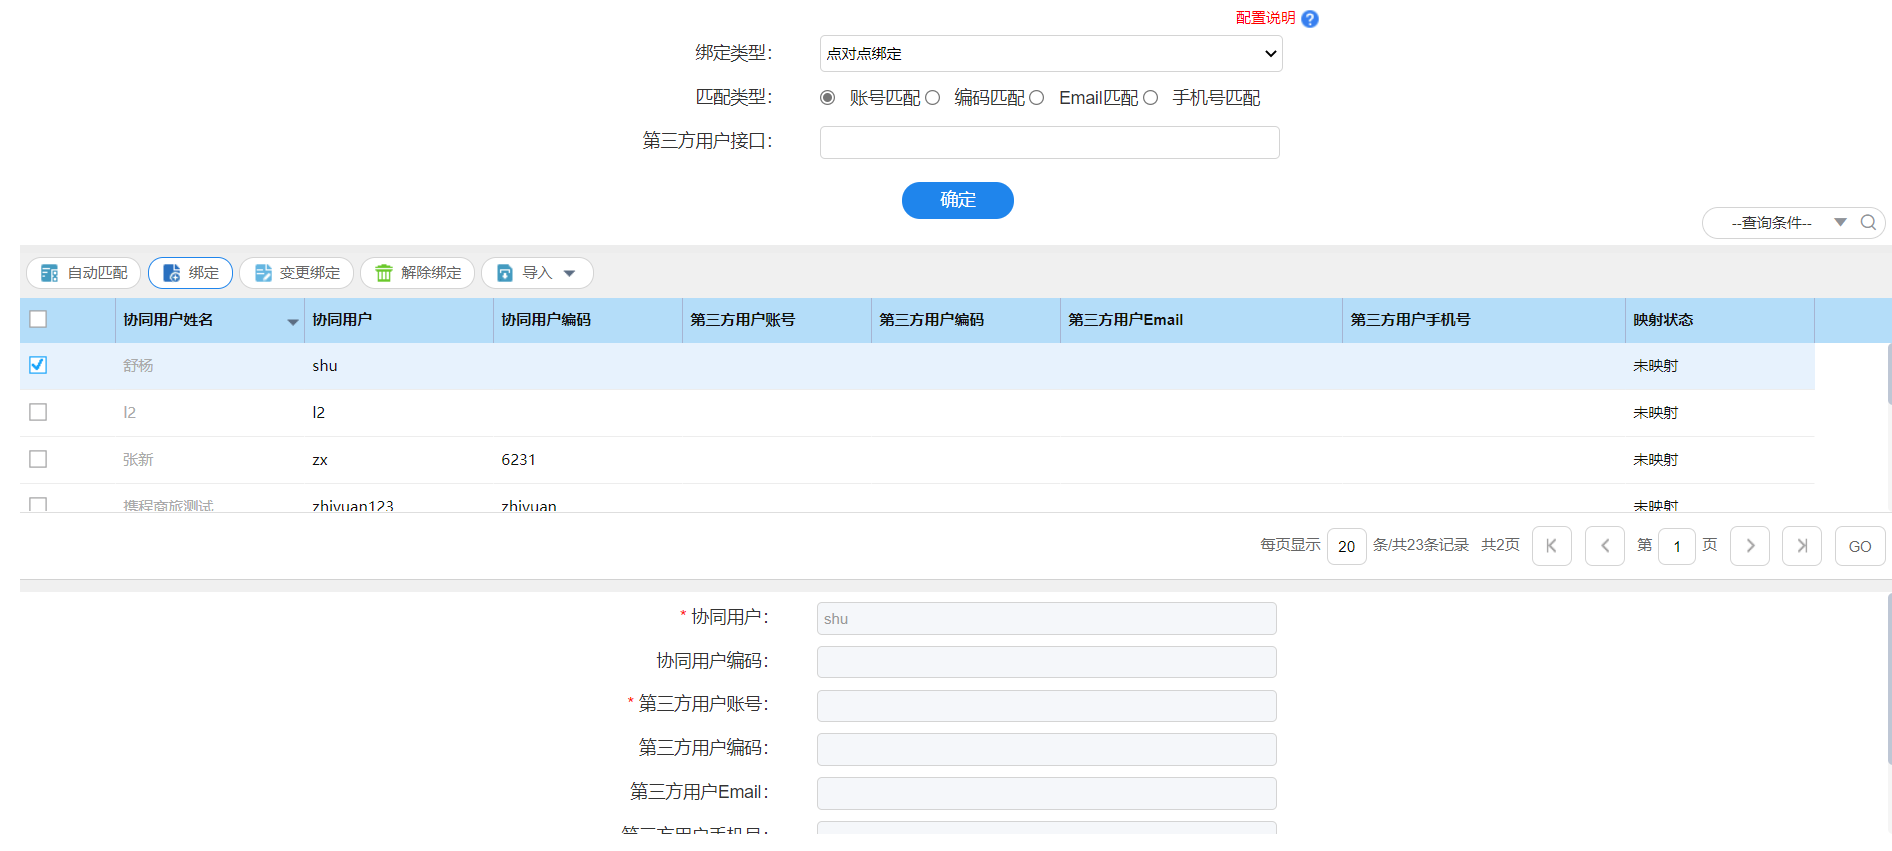Uncheck the 舒杨 row checkbox
1892x851 pixels.
38,365
